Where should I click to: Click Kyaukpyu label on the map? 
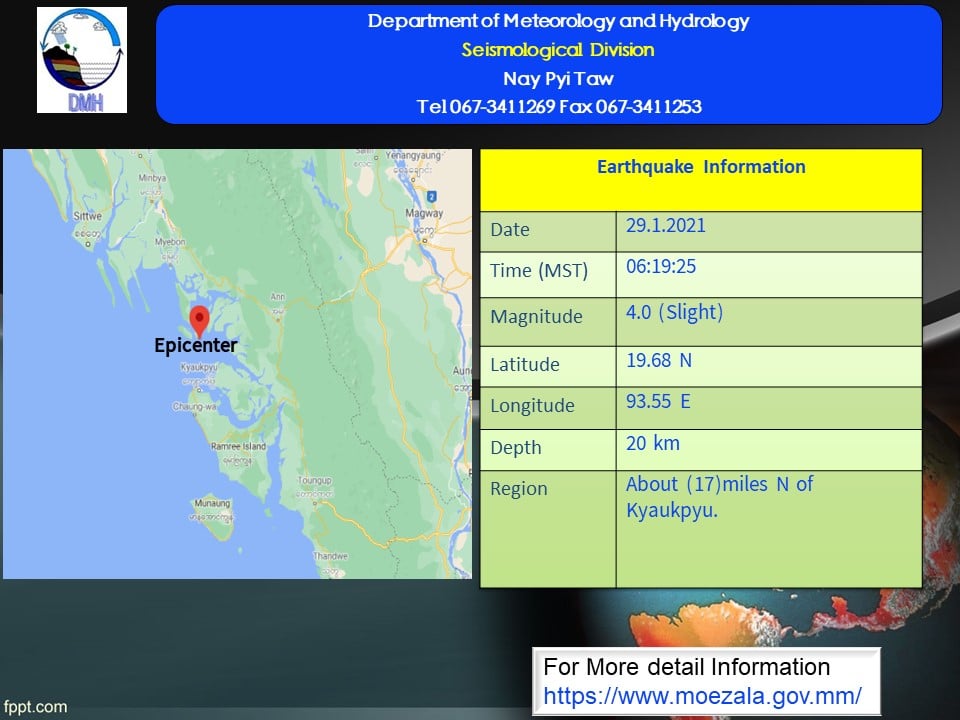[199, 367]
